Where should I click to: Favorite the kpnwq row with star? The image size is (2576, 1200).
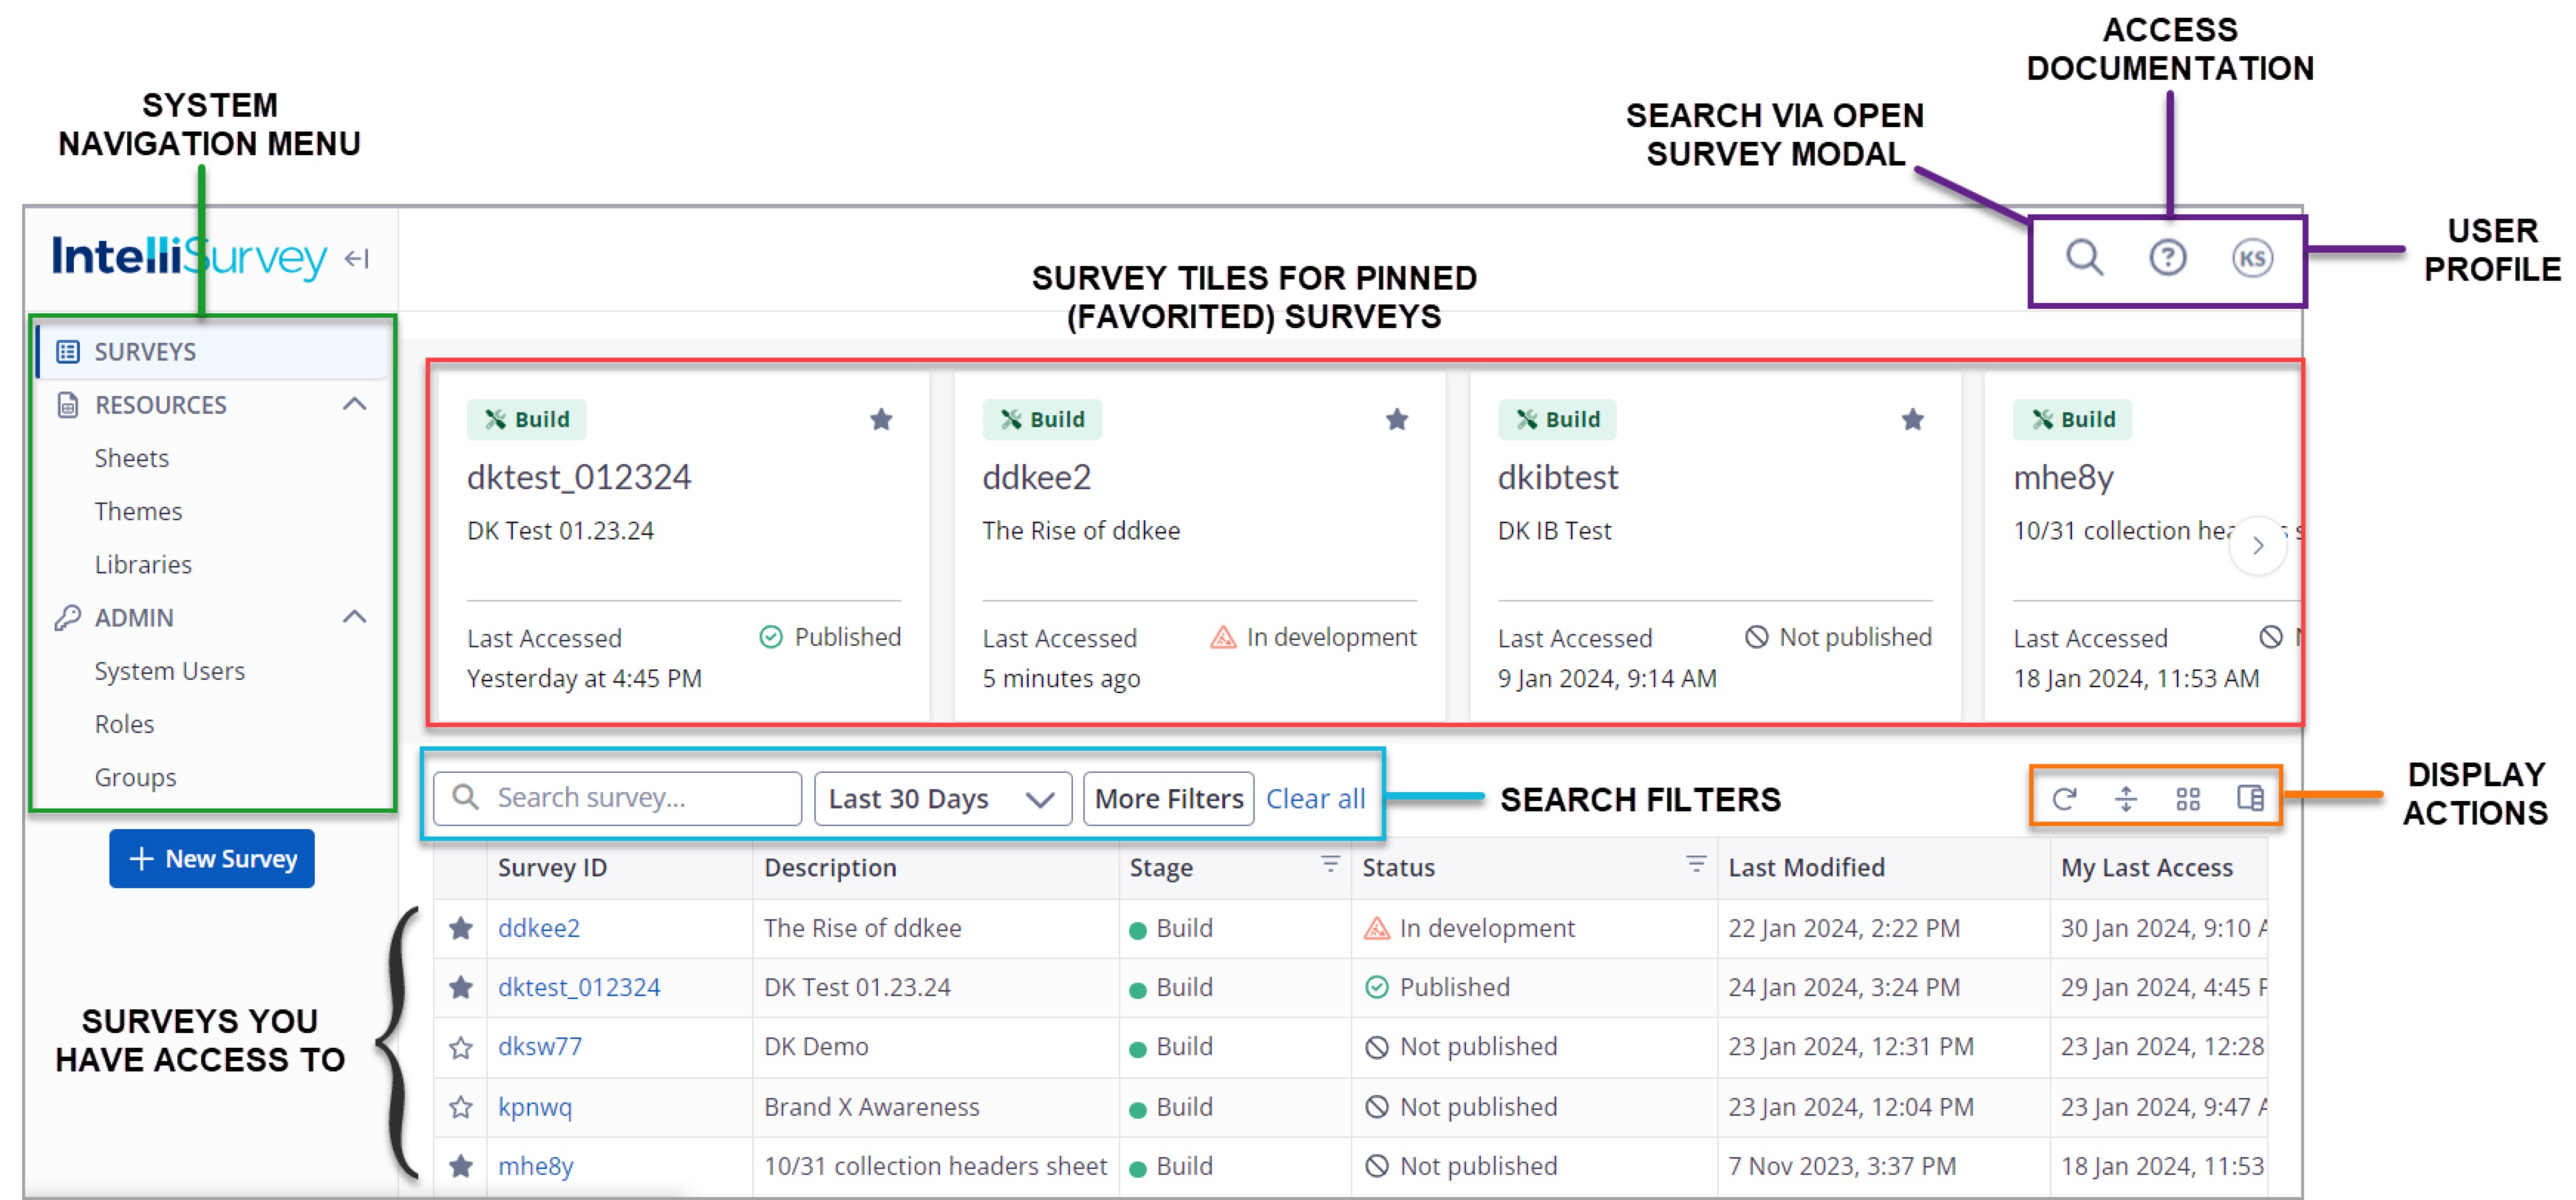point(461,1107)
